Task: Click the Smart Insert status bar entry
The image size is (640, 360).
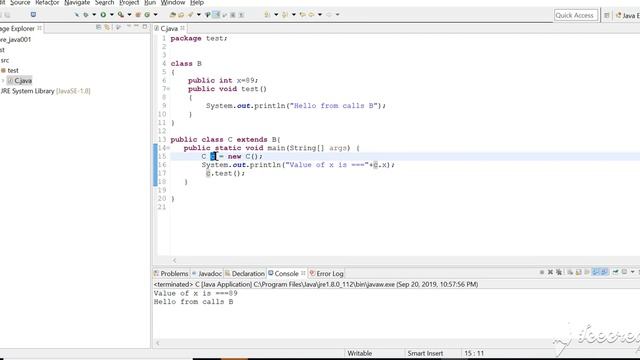Action: 425,353
